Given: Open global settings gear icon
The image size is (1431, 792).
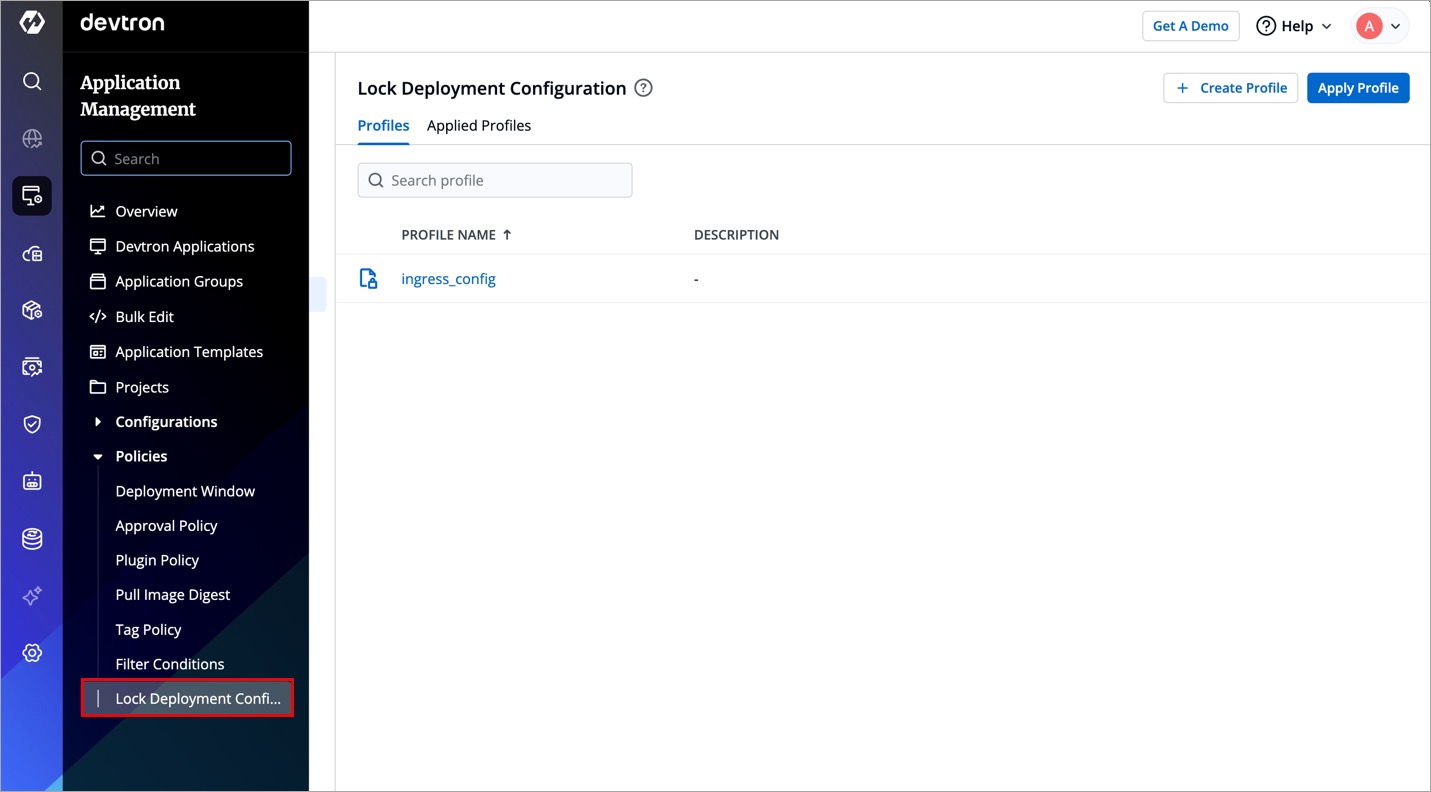Looking at the screenshot, I should (x=32, y=653).
